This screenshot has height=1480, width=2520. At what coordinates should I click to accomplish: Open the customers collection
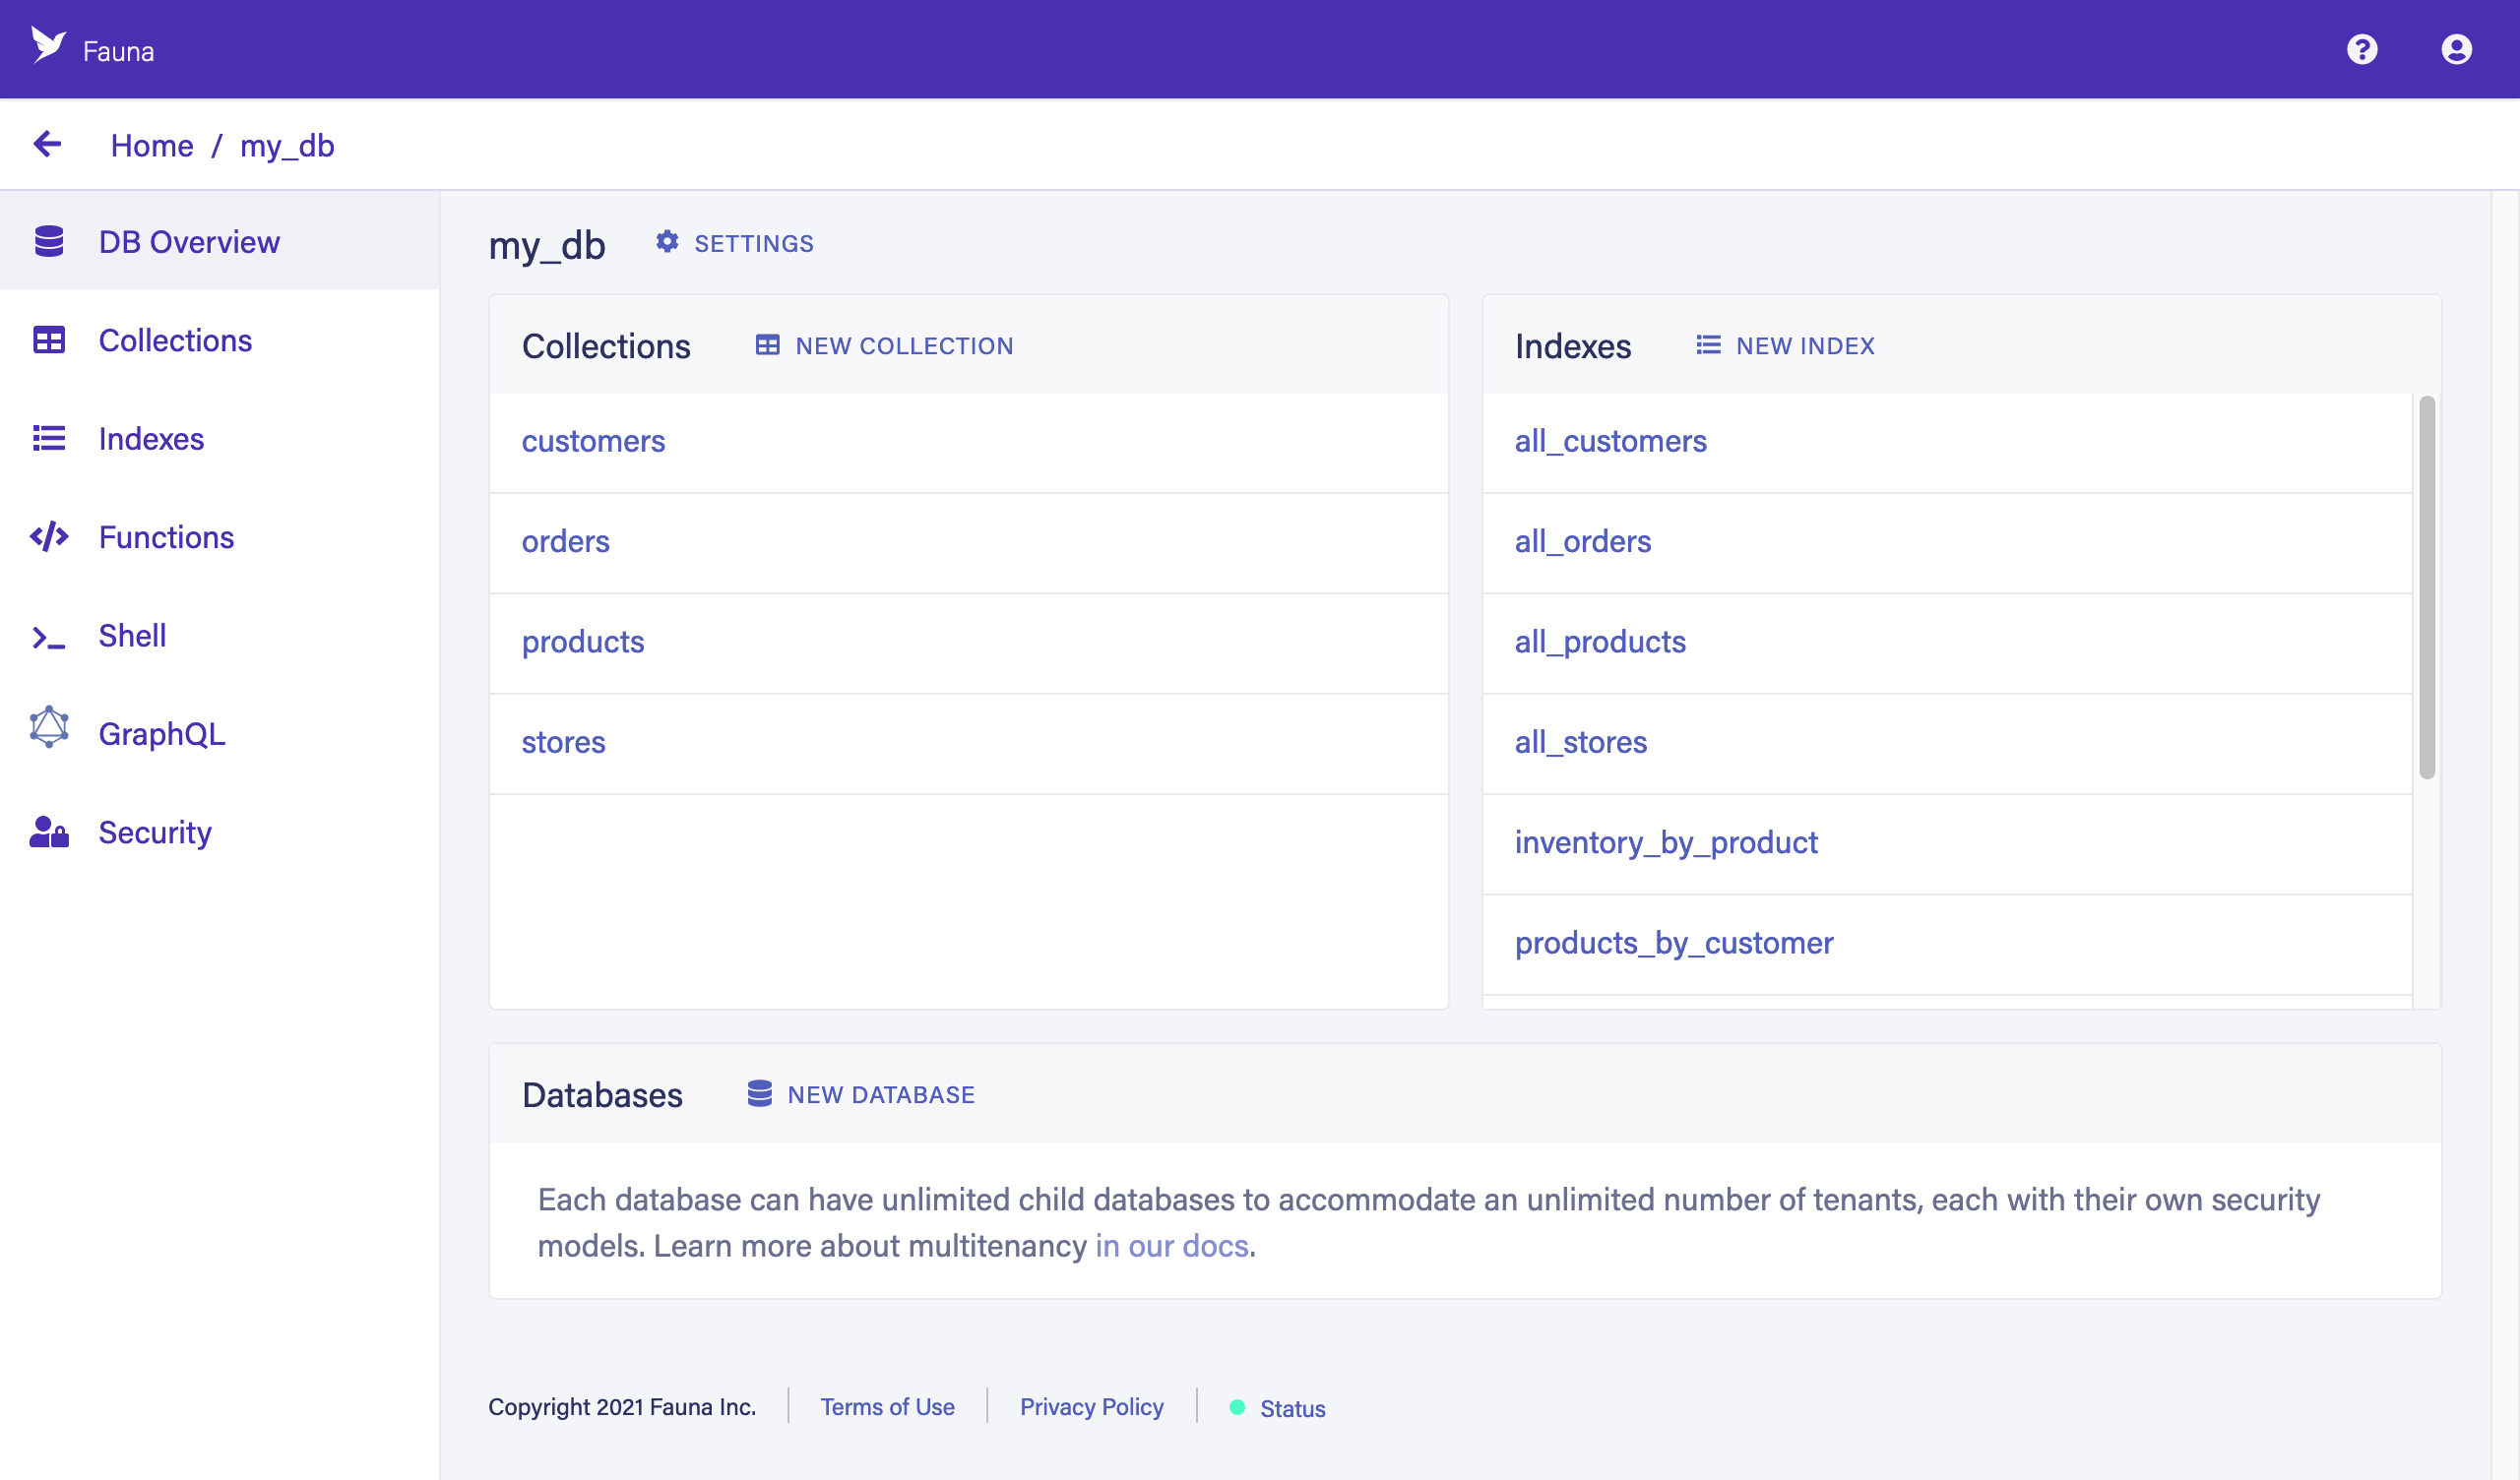pos(593,440)
